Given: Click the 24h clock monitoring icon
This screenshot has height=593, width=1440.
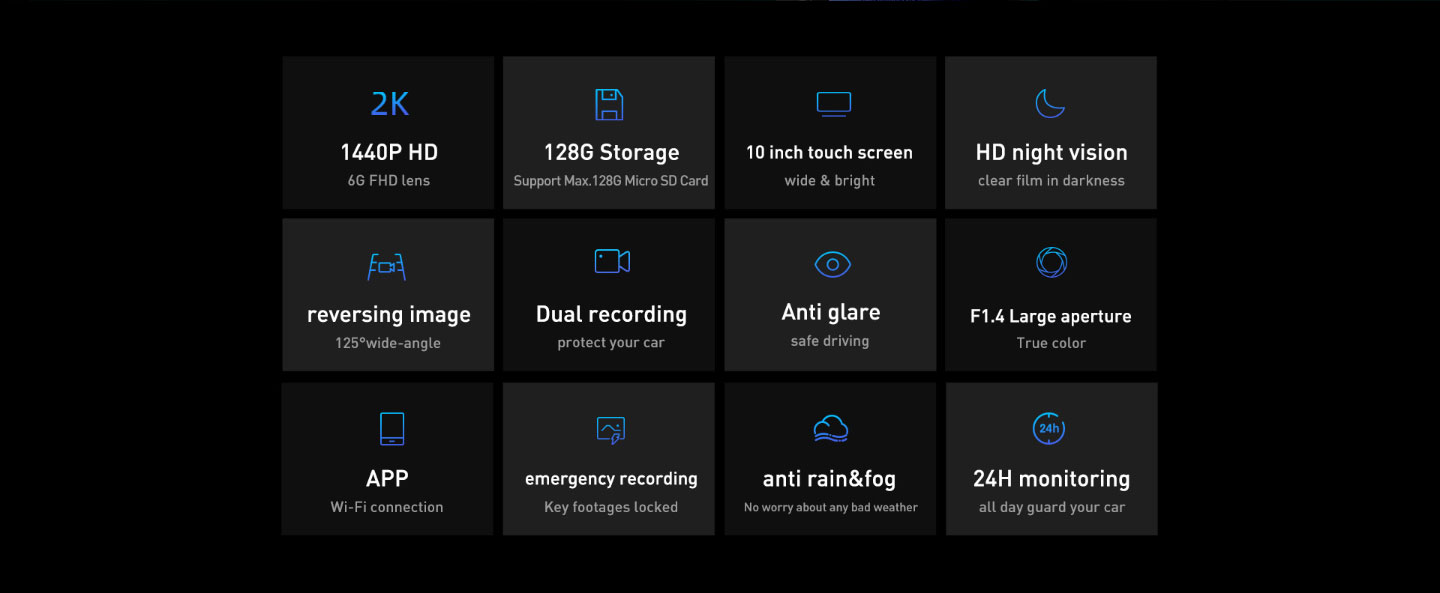Looking at the screenshot, I should coord(1048,428).
